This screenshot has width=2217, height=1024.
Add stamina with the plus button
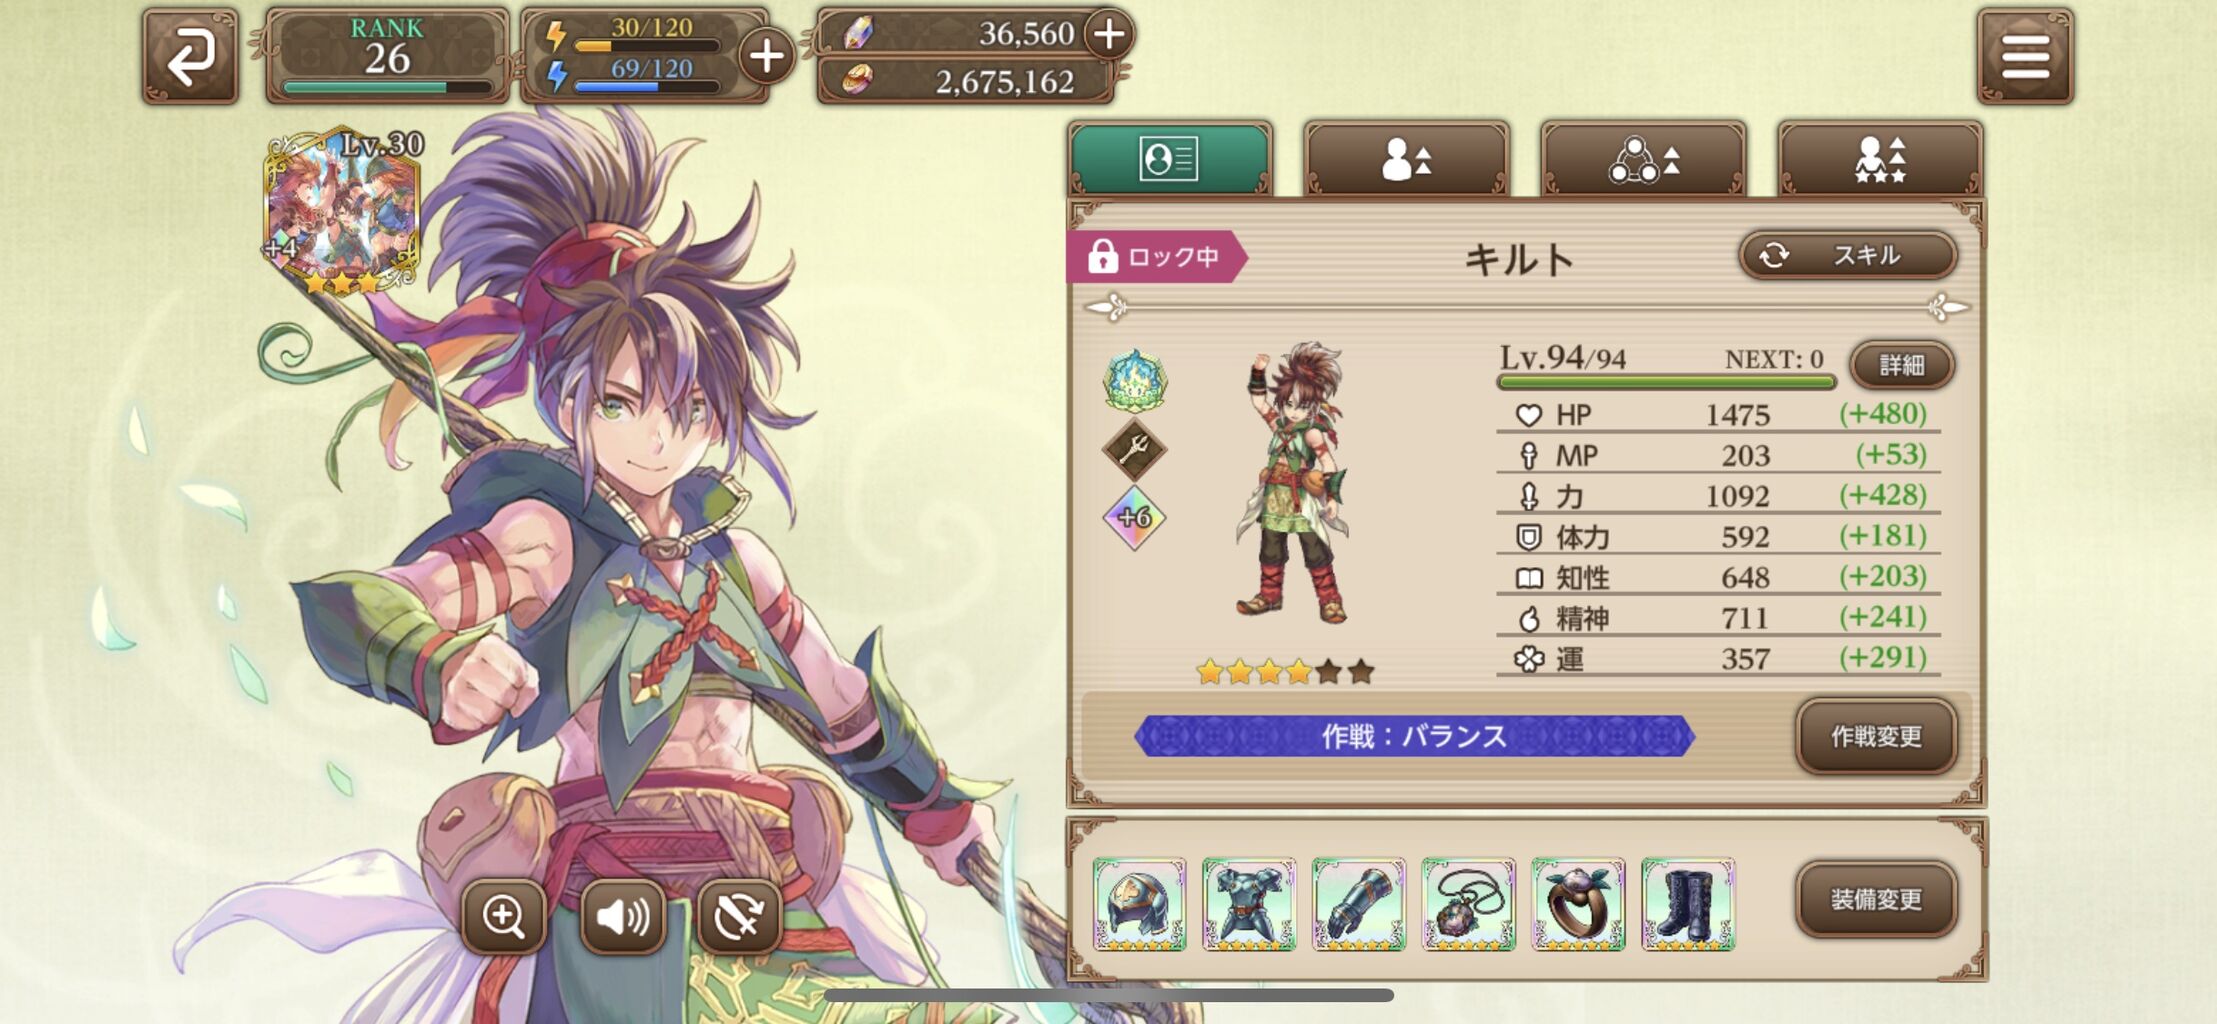[767, 56]
